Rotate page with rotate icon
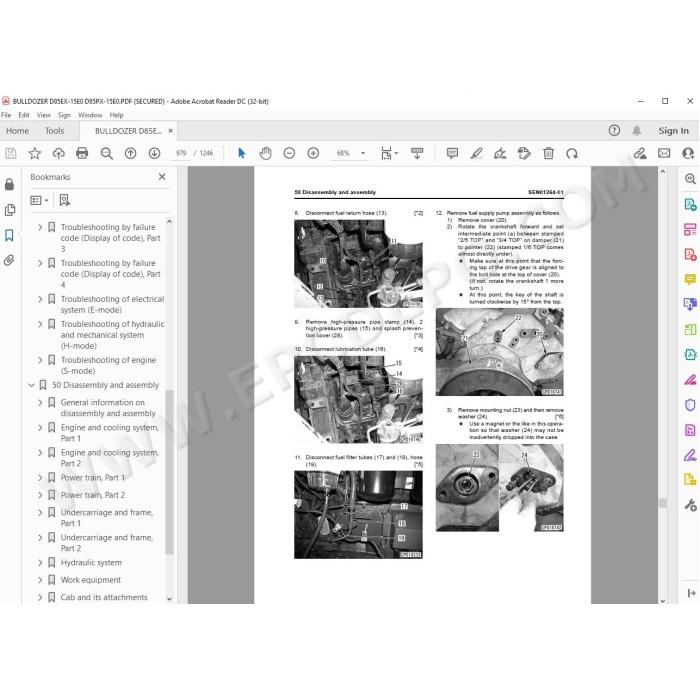 tap(572, 154)
